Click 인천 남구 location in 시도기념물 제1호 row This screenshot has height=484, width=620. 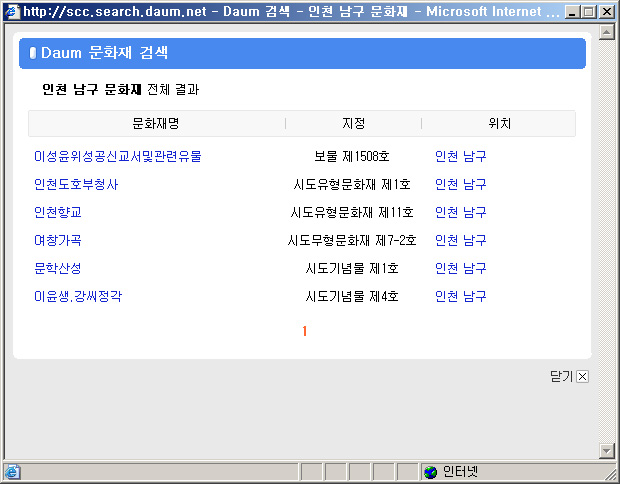460,268
